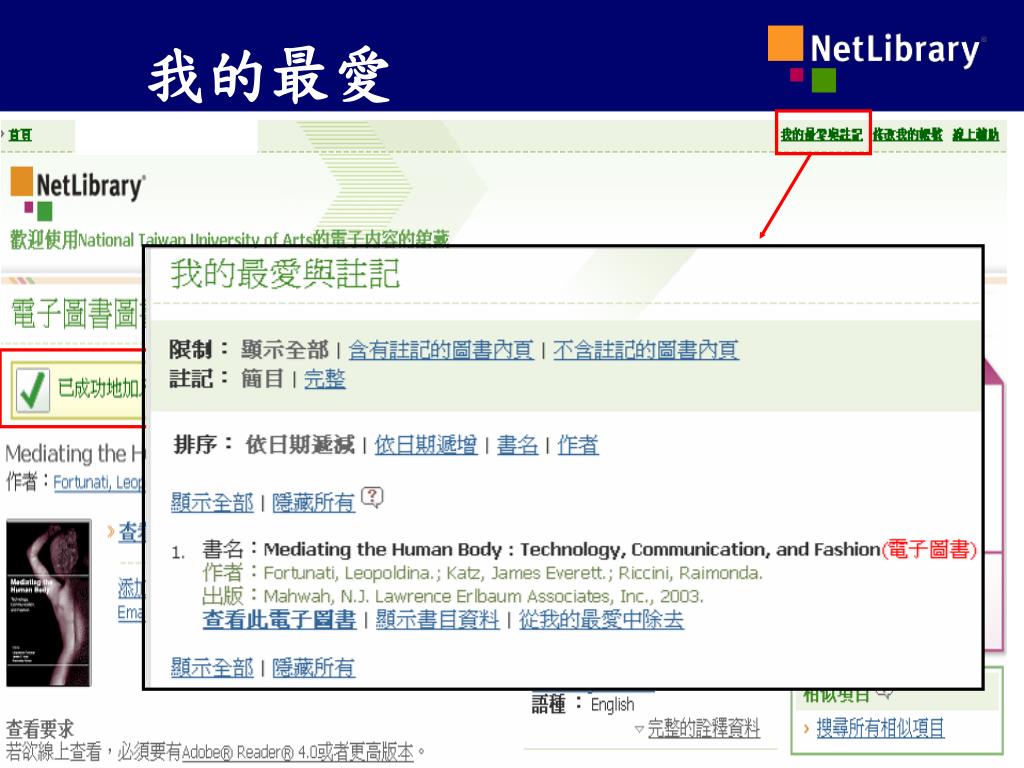
Task: Sort favorites by 書名
Action: [517, 445]
